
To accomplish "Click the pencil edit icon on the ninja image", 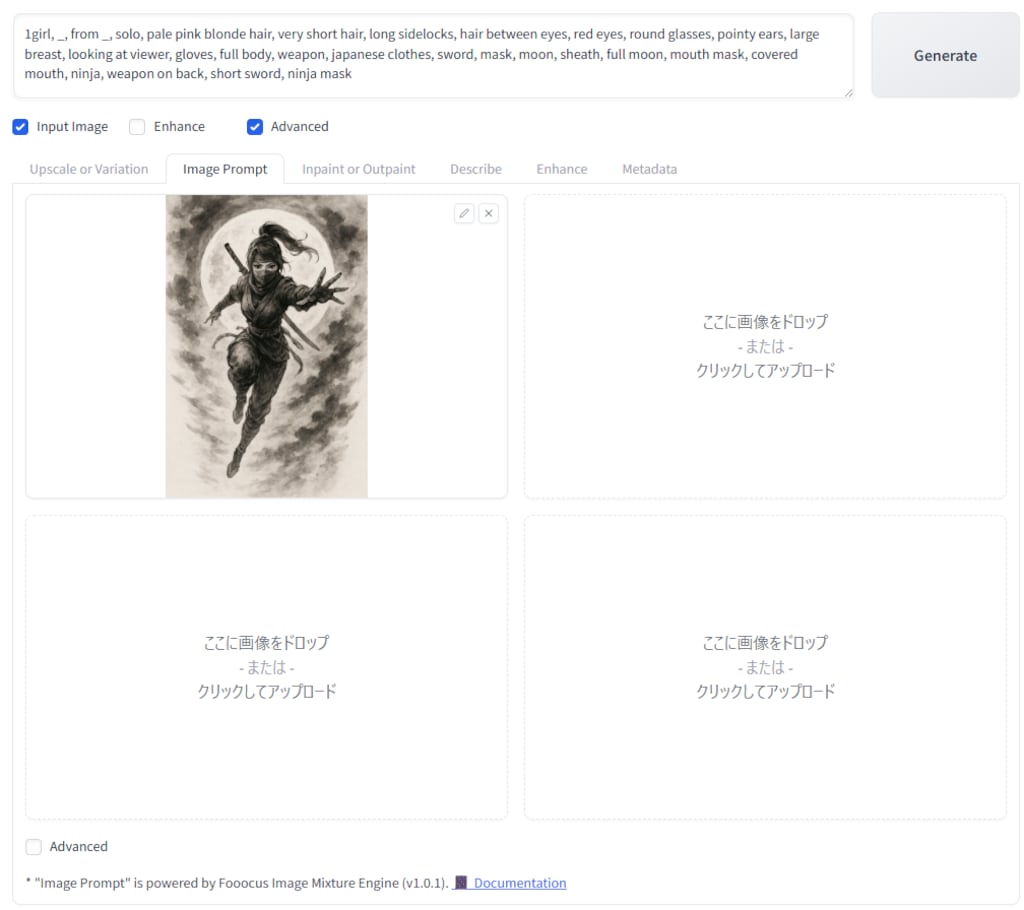I will pyautogui.click(x=464, y=213).
